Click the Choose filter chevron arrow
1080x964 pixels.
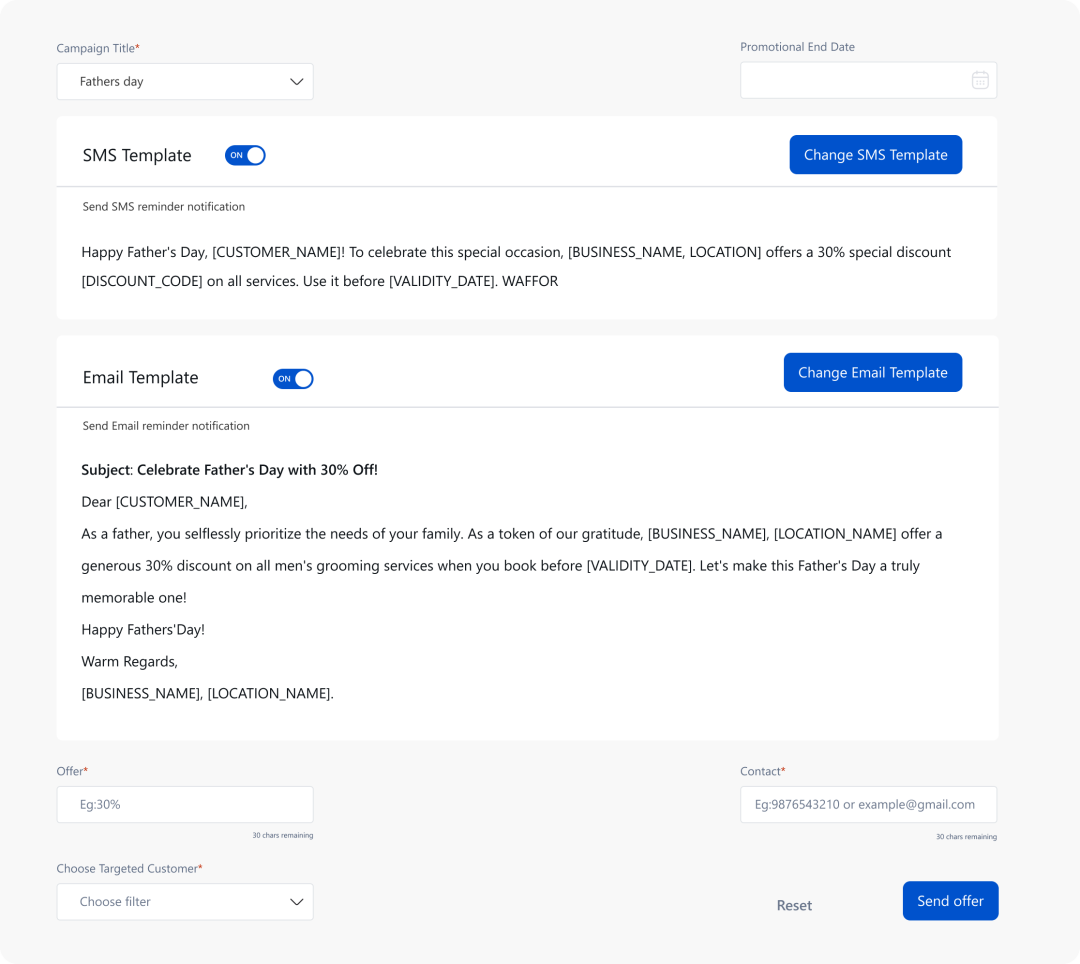(x=296, y=902)
